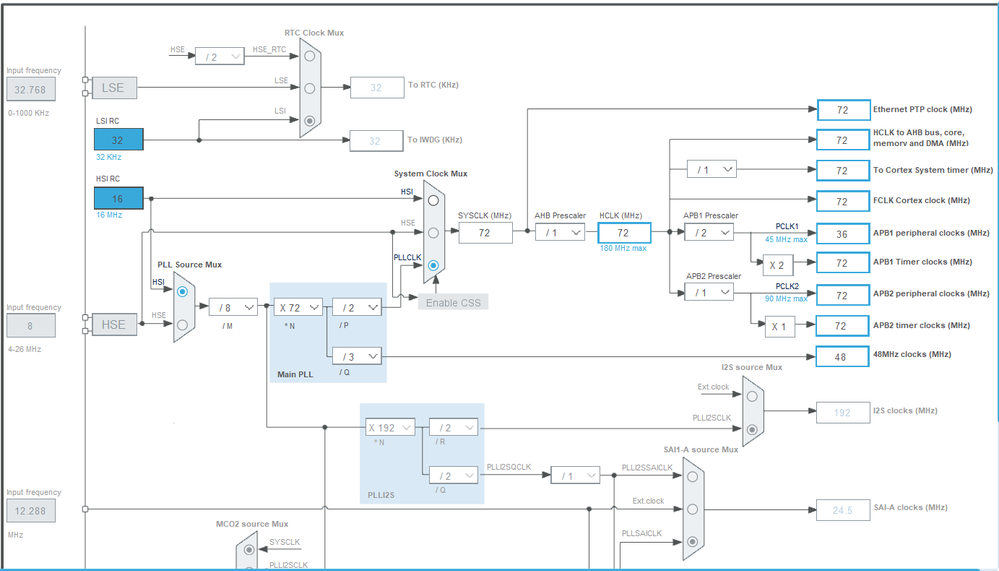This screenshot has height=571, width=999.
Task: Select PLLI2SCLK in I2S source Mux
Action: click(752, 429)
